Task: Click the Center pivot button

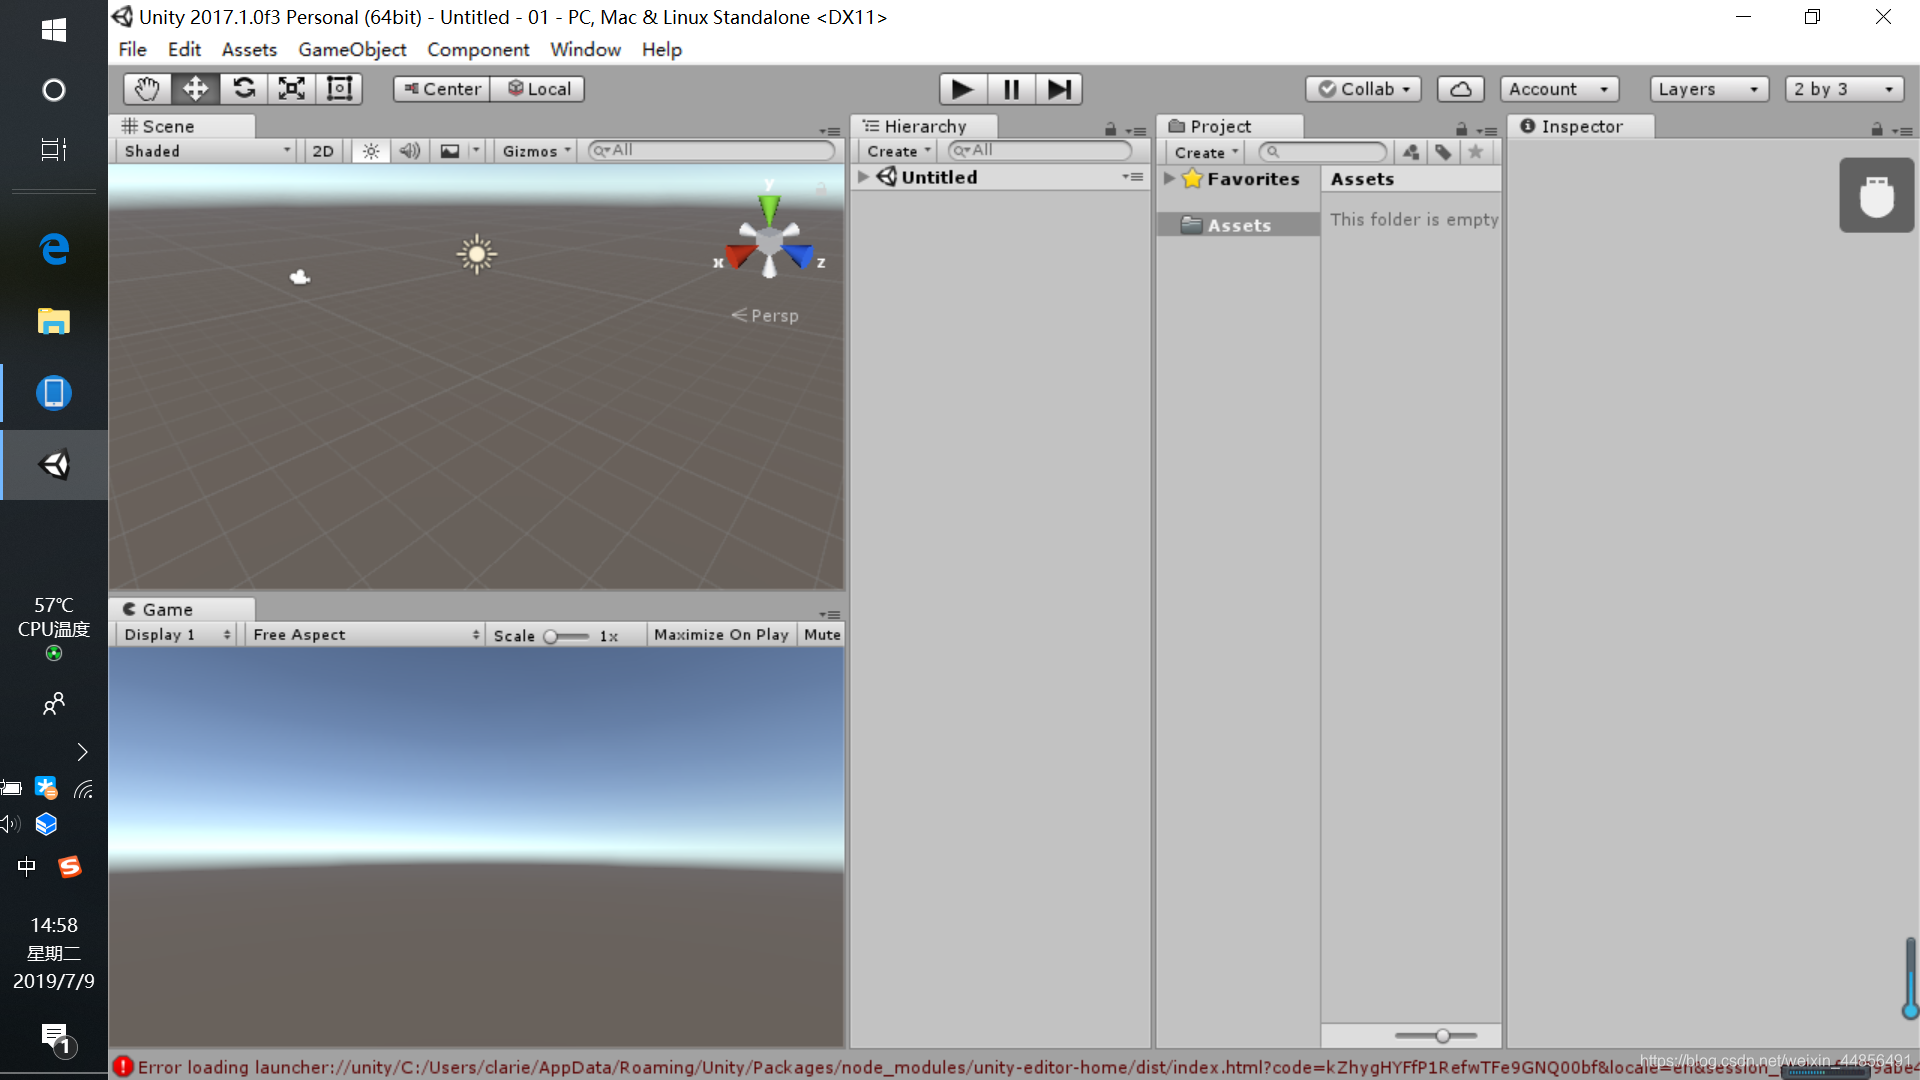Action: pyautogui.click(x=442, y=89)
